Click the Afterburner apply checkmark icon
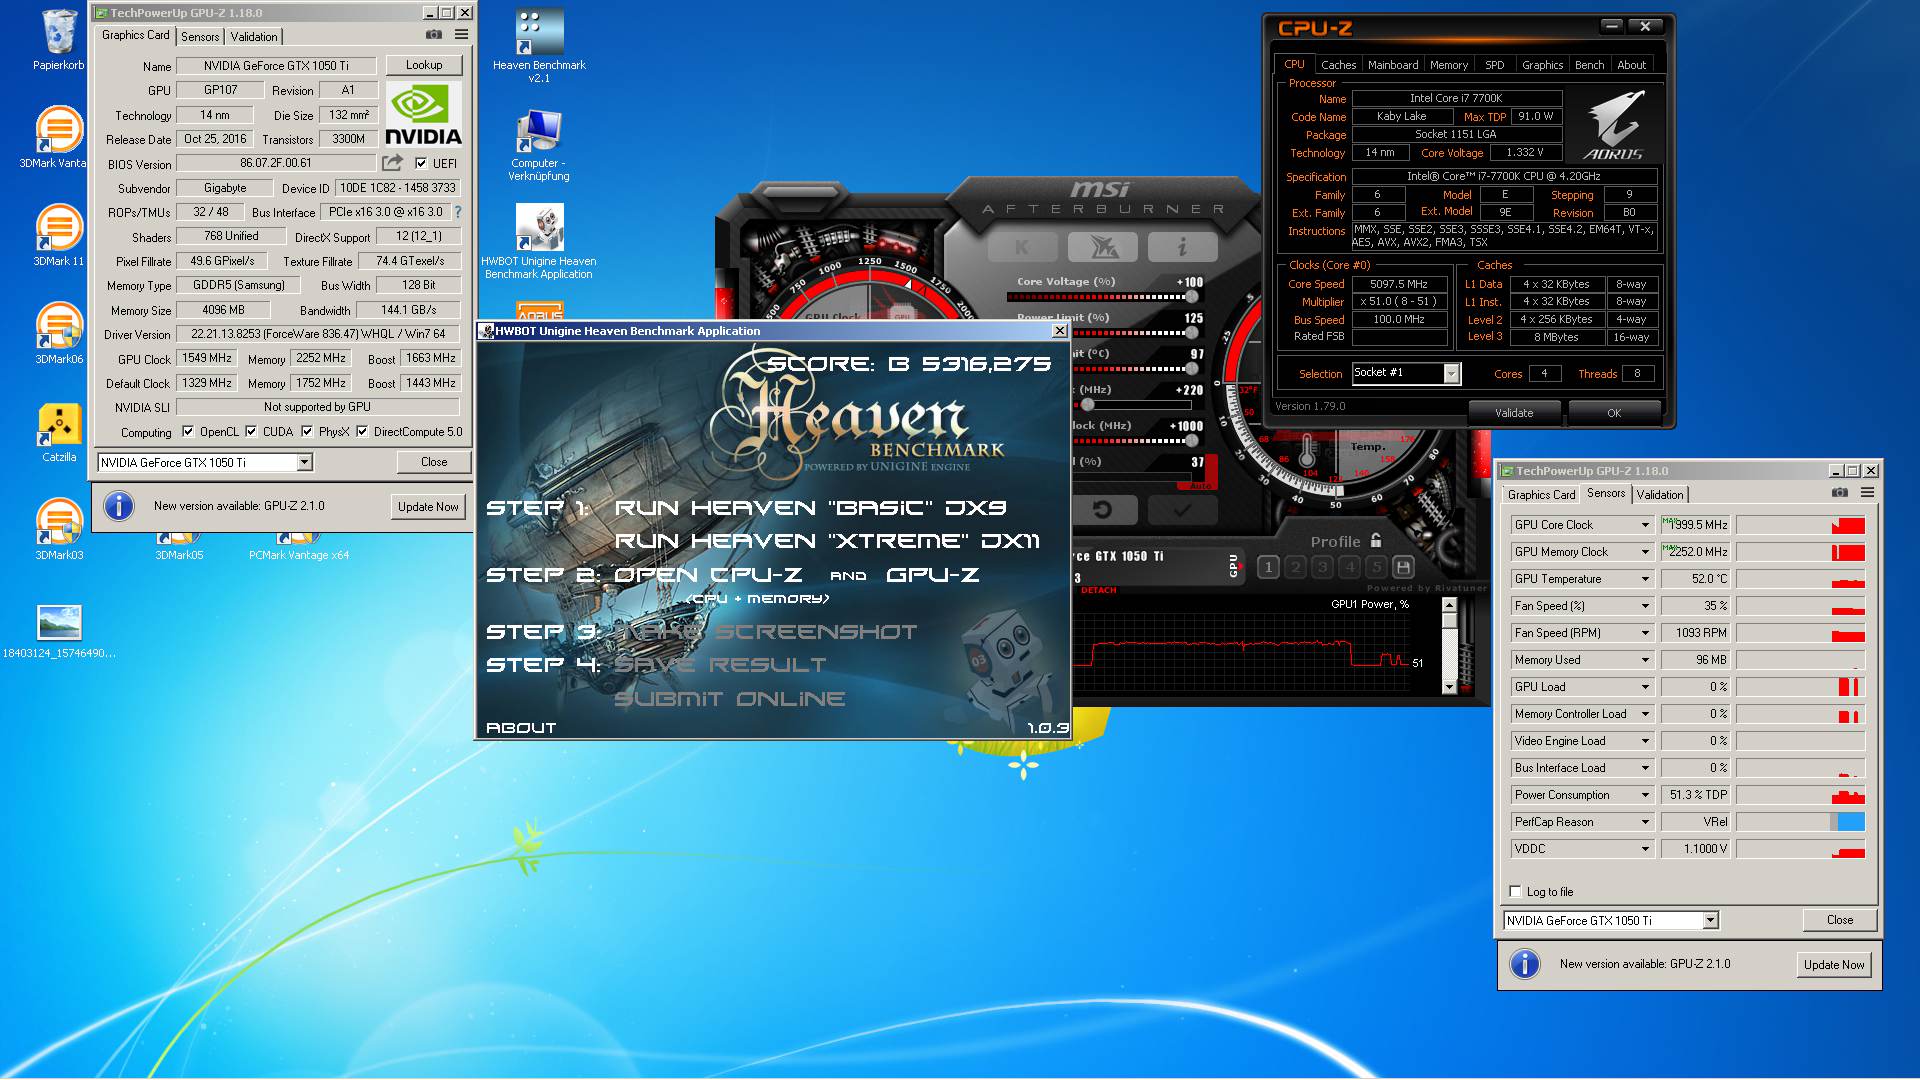The height and width of the screenshot is (1080, 1920). pyautogui.click(x=1182, y=510)
